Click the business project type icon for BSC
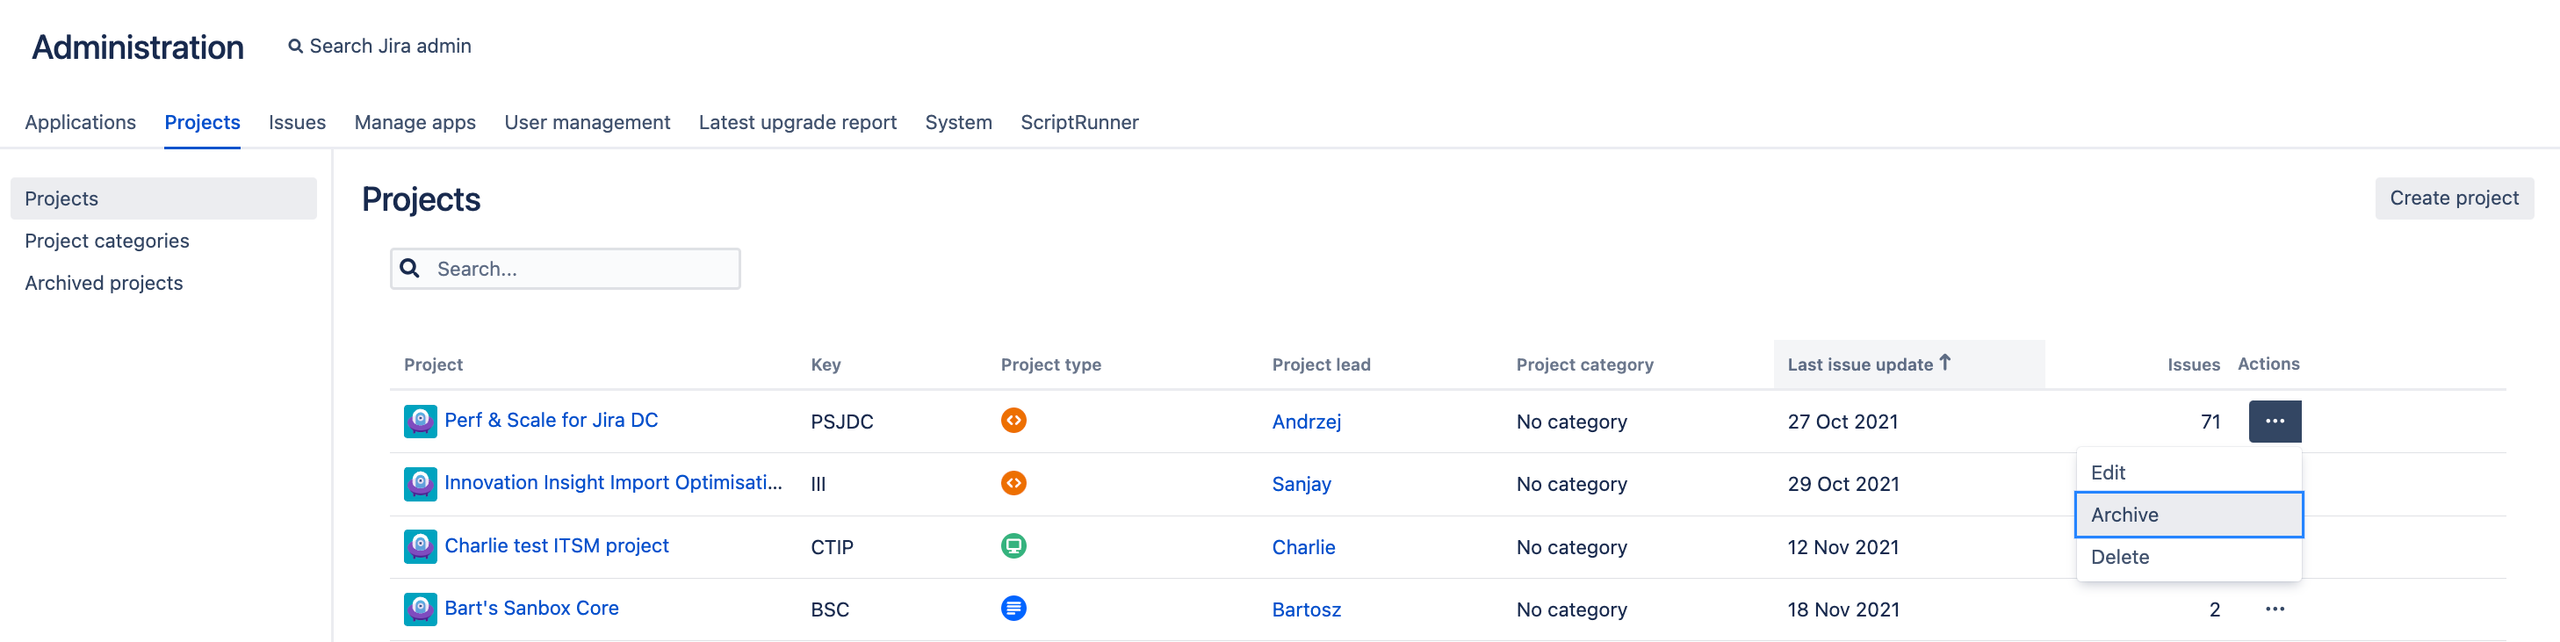The width and height of the screenshot is (2560, 642). (1013, 609)
